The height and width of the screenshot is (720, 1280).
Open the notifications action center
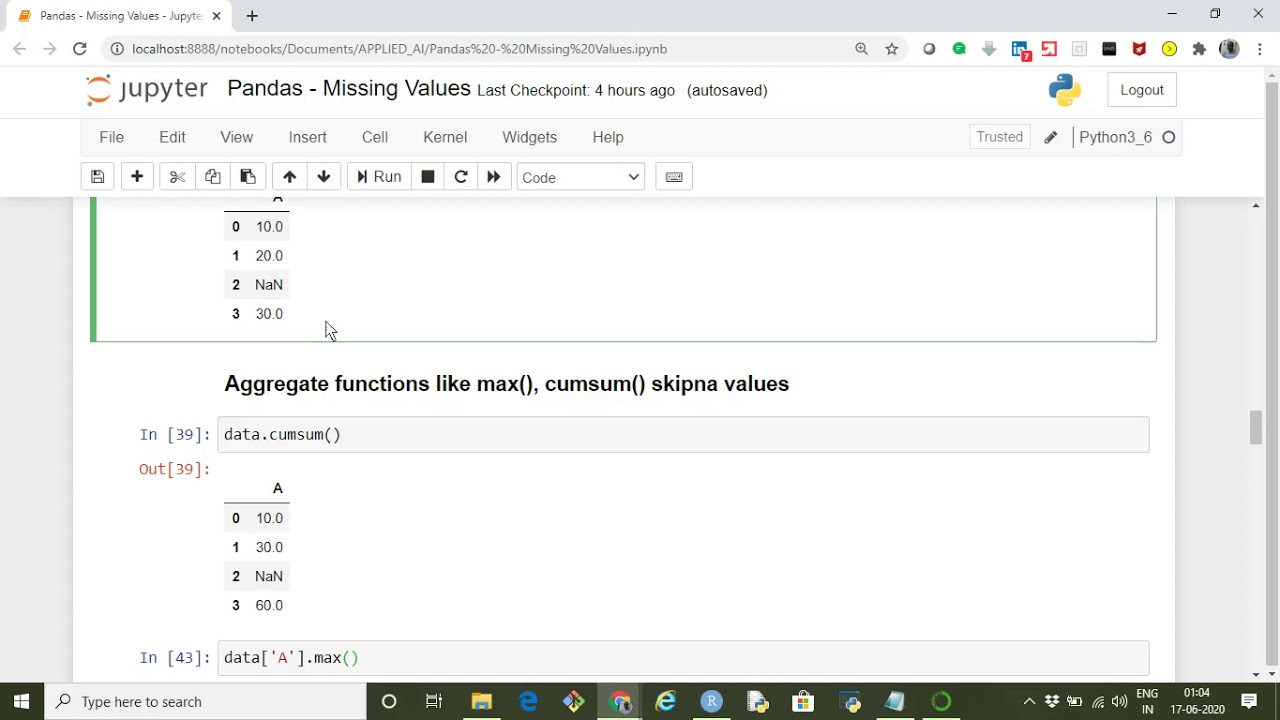[1249, 701]
